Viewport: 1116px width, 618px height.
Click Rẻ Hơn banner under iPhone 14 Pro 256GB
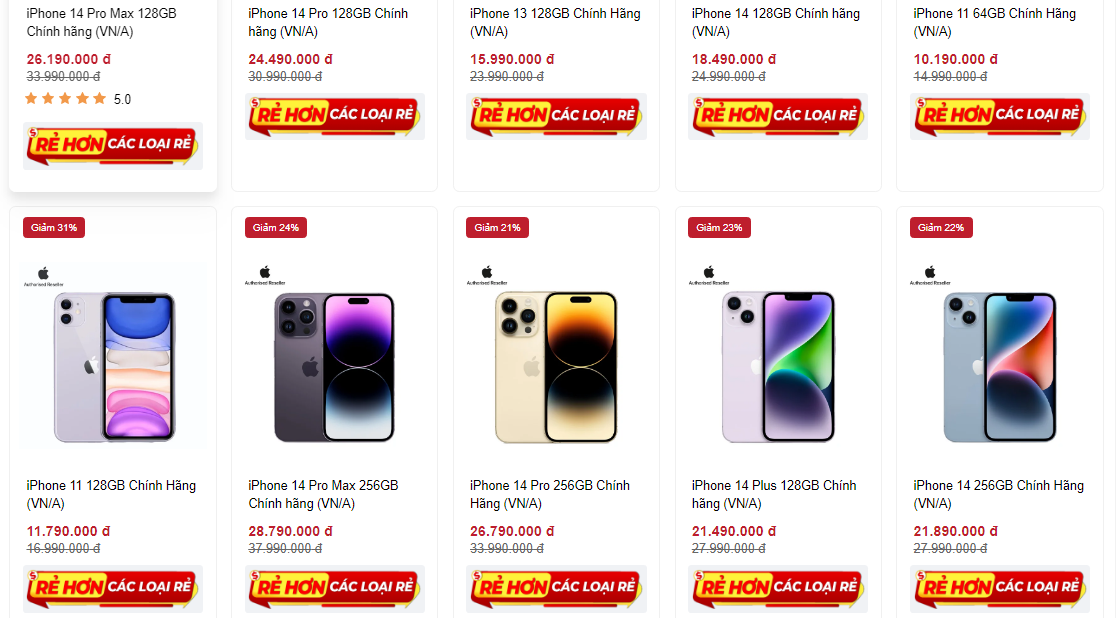tap(556, 588)
